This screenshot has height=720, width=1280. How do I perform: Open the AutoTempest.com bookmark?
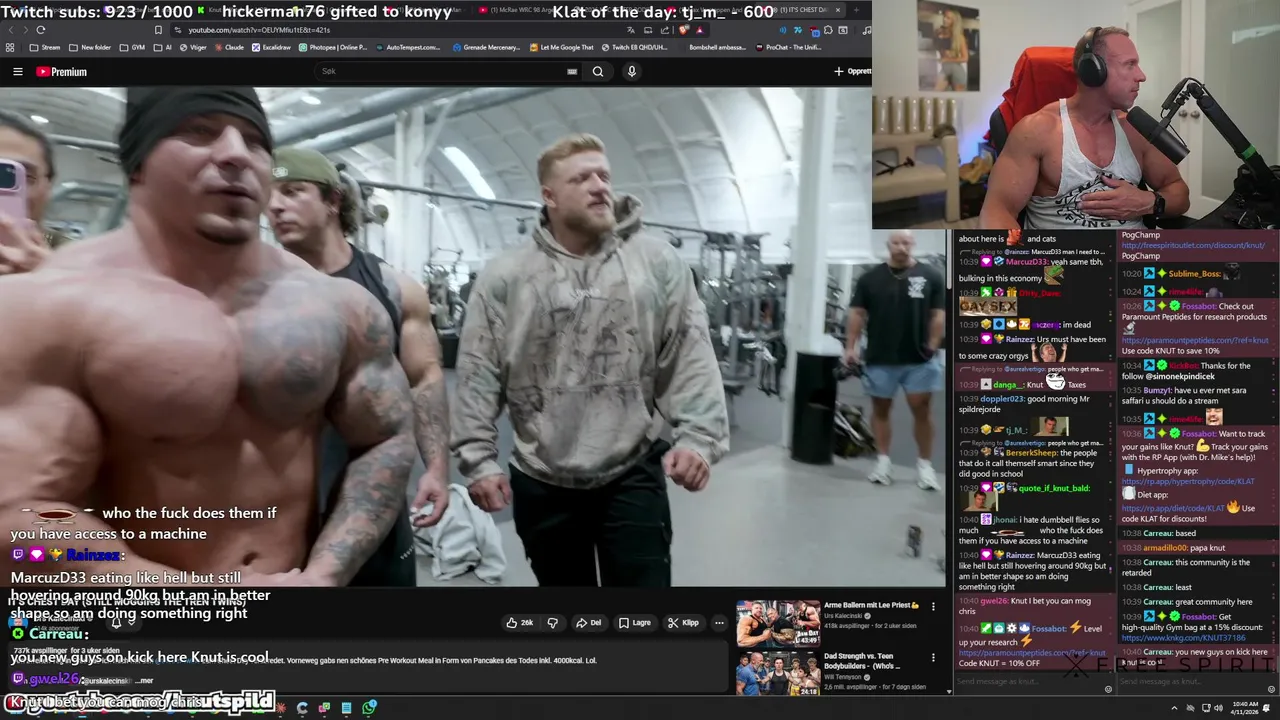tap(408, 47)
